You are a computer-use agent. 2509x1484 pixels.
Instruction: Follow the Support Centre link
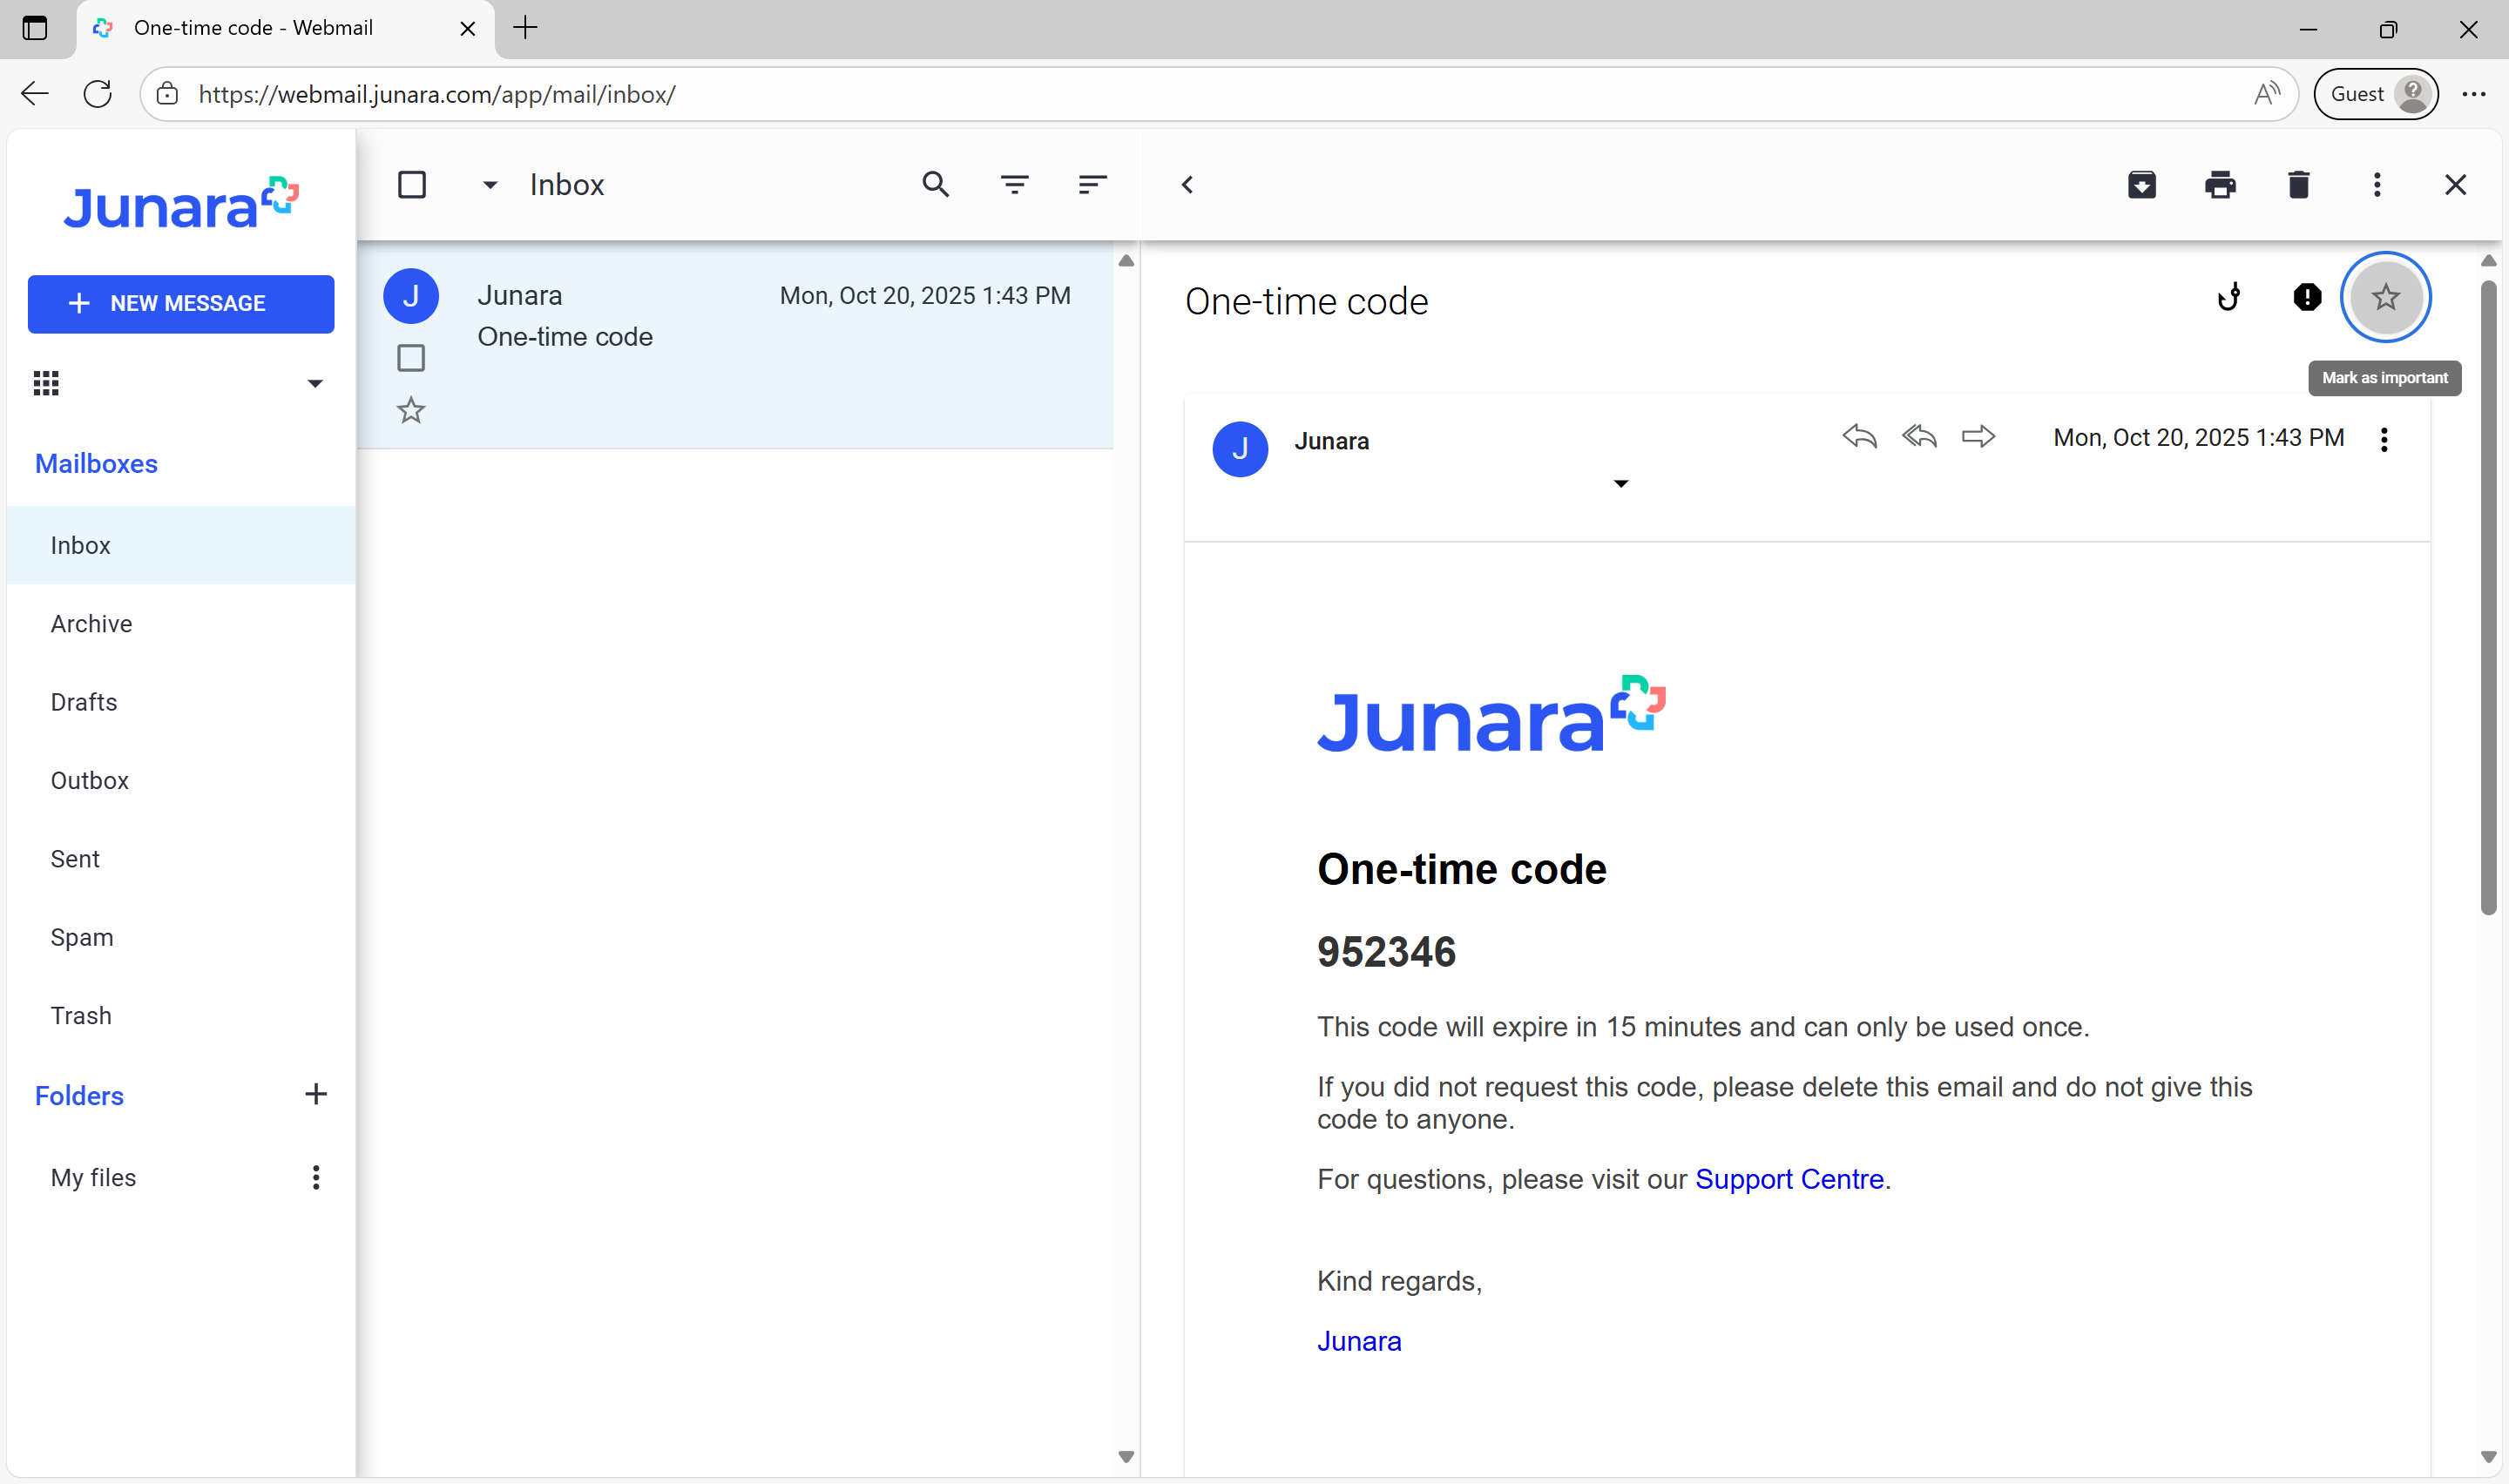point(1789,1179)
